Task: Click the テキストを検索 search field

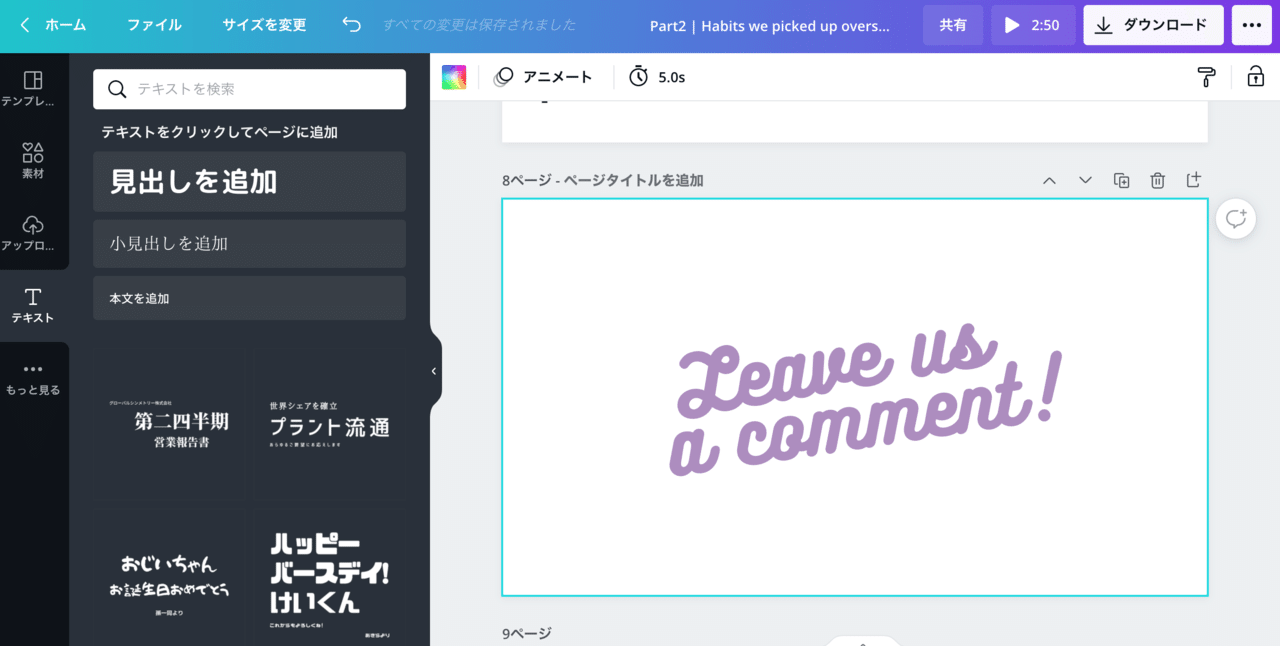Action: click(249, 89)
